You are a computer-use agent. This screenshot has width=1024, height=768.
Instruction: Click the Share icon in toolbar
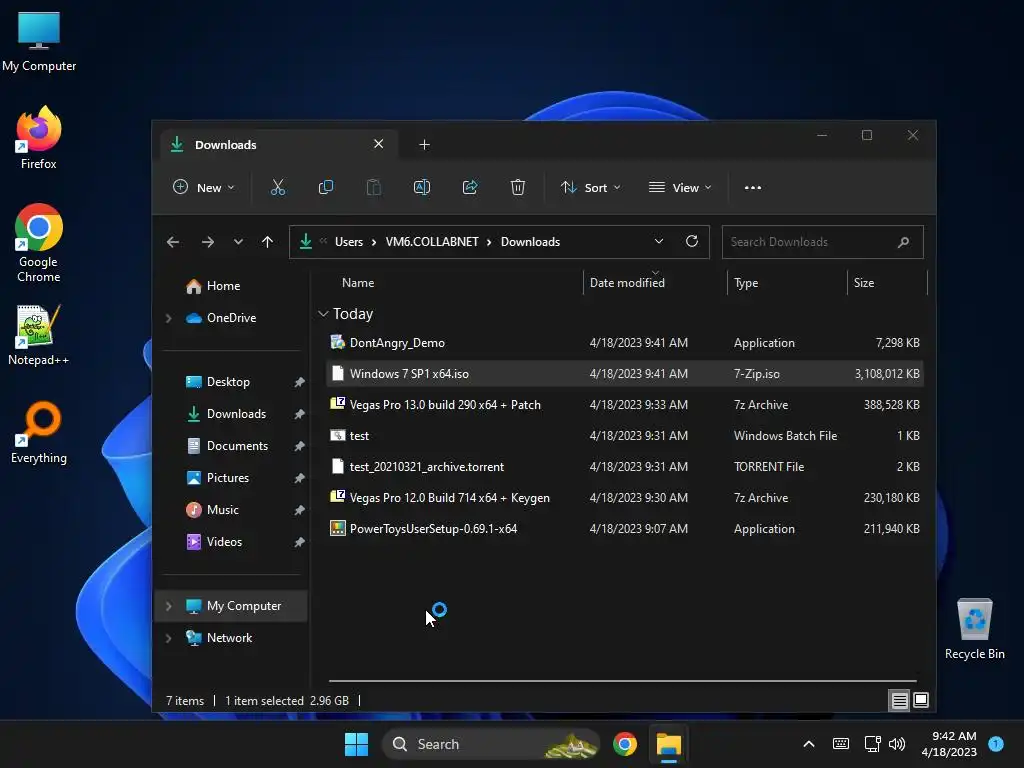click(x=470, y=187)
